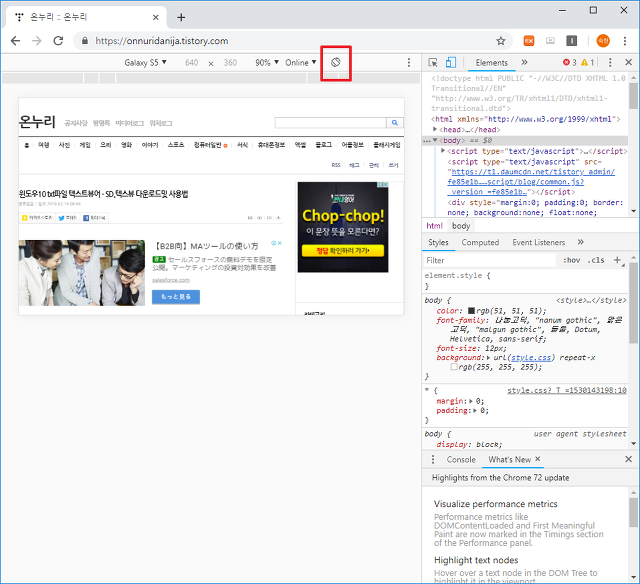The image size is (640, 584).
Task: Expand the margin shorthand property
Action: (x=471, y=401)
